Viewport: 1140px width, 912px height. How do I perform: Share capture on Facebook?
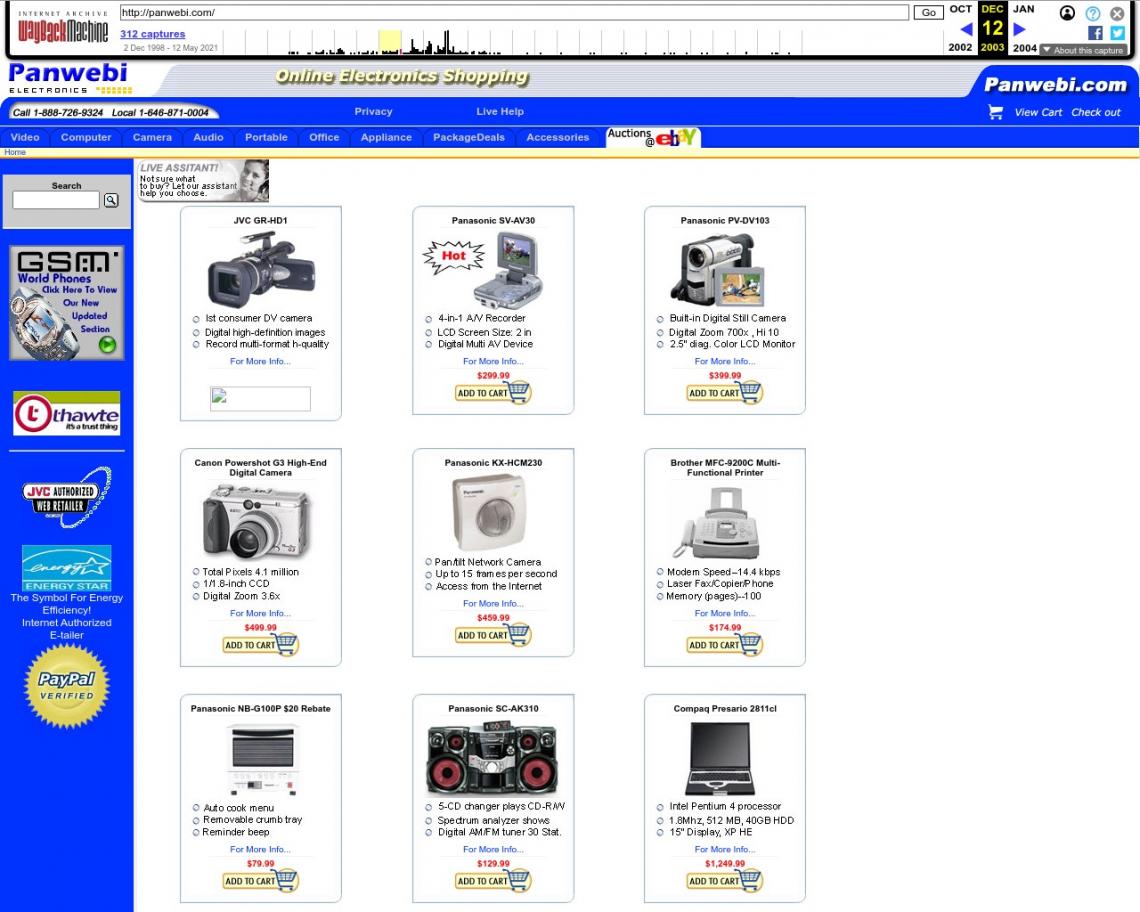[x=1095, y=33]
